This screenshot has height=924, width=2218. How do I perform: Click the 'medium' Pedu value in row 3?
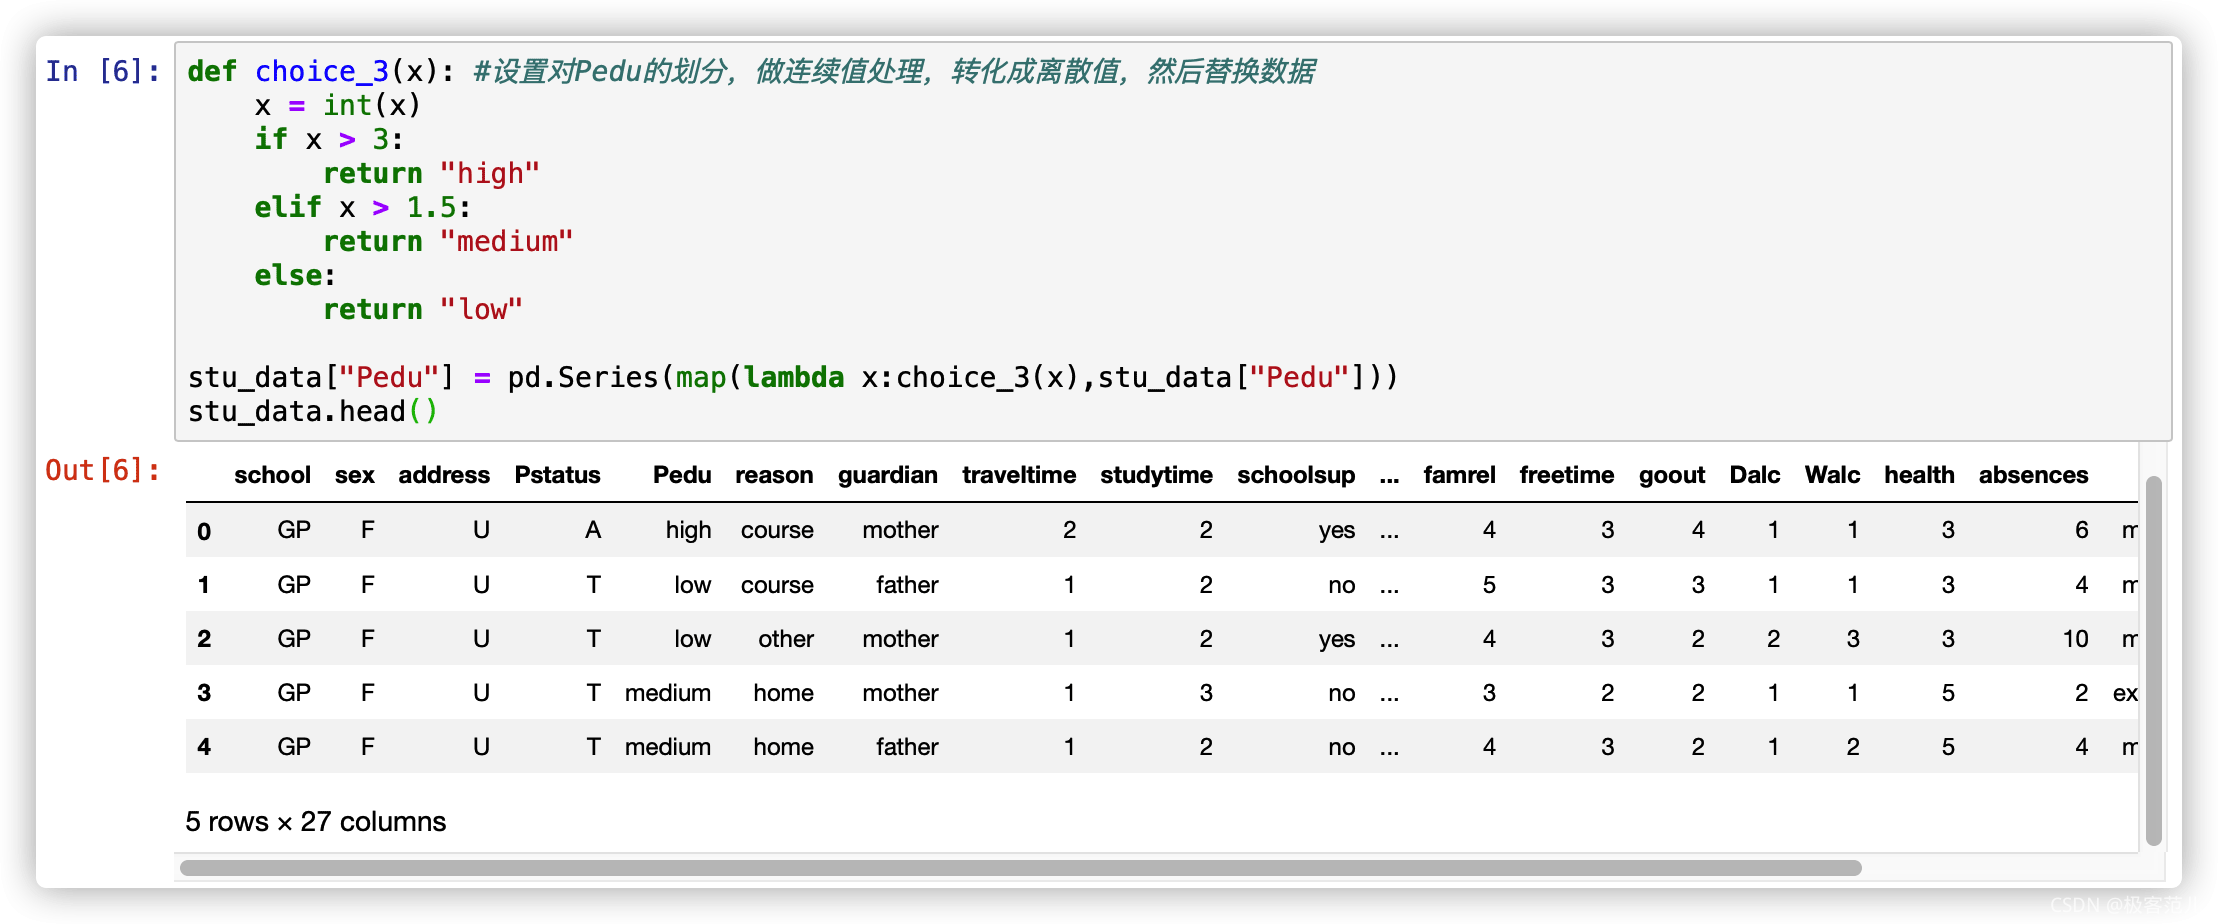(667, 693)
